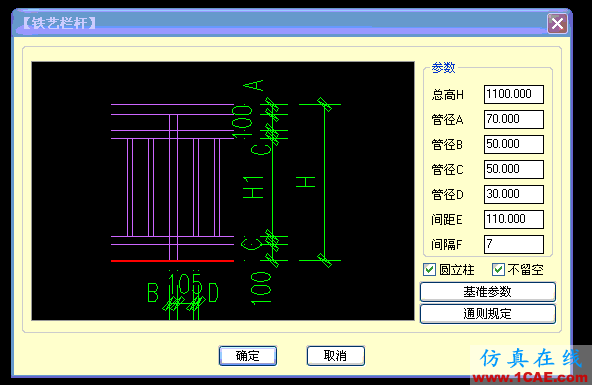Edit the 管径C value field
Image resolution: width=592 pixels, height=385 pixels.
[514, 169]
